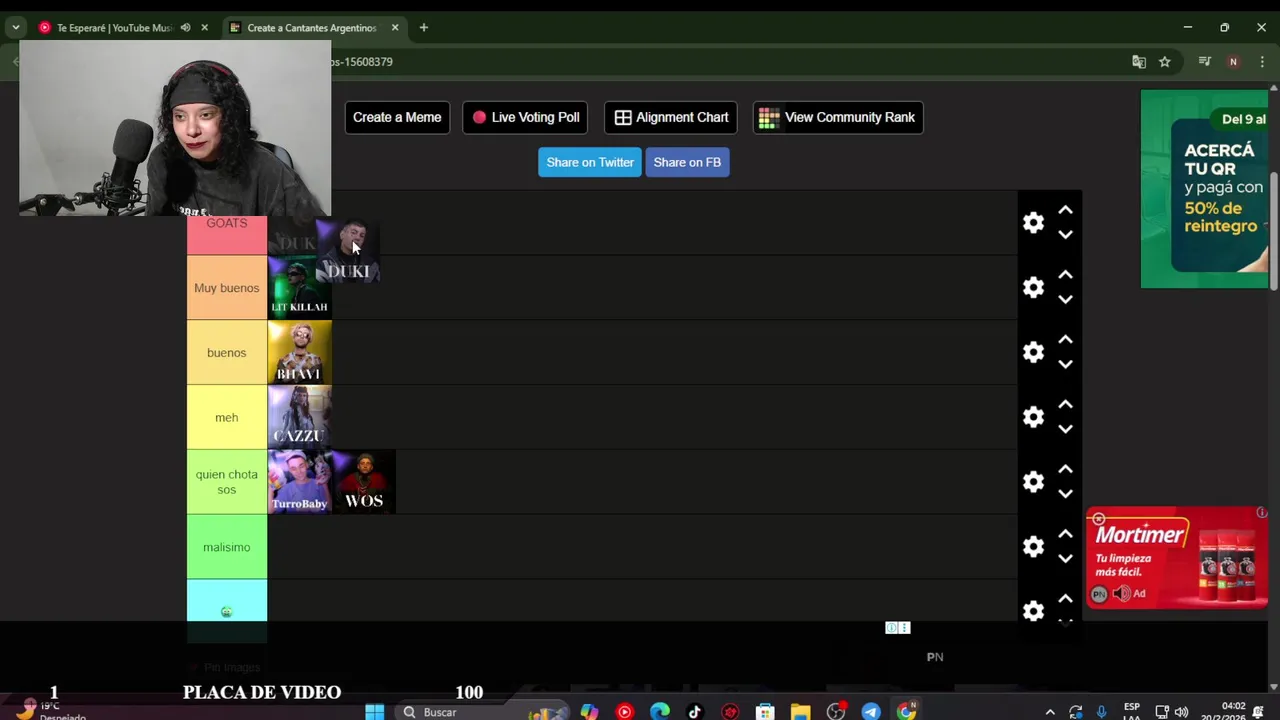
Task: Switch to the Te Esperaré YouTube Music tab
Action: click(x=114, y=28)
